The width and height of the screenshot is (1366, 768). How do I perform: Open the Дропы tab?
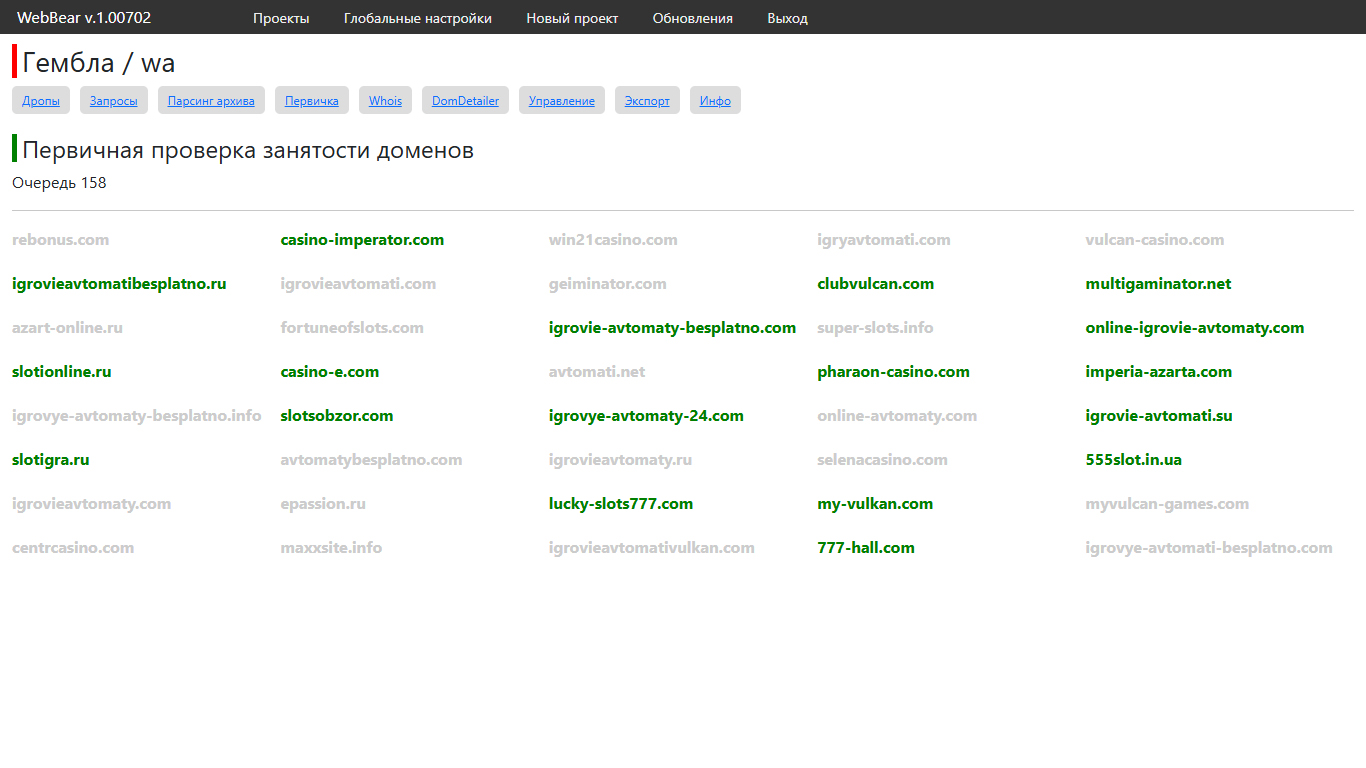point(41,101)
